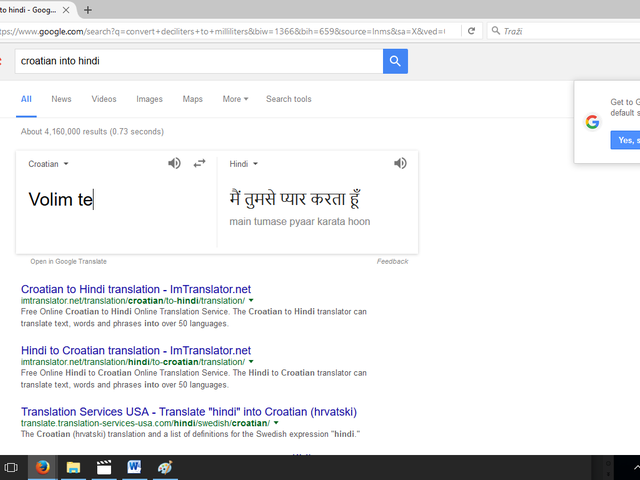Open dropdown arrow for imtranslator croatian/to-hindi result
Screen dimensions: 640x480
pyautogui.click(x=251, y=300)
